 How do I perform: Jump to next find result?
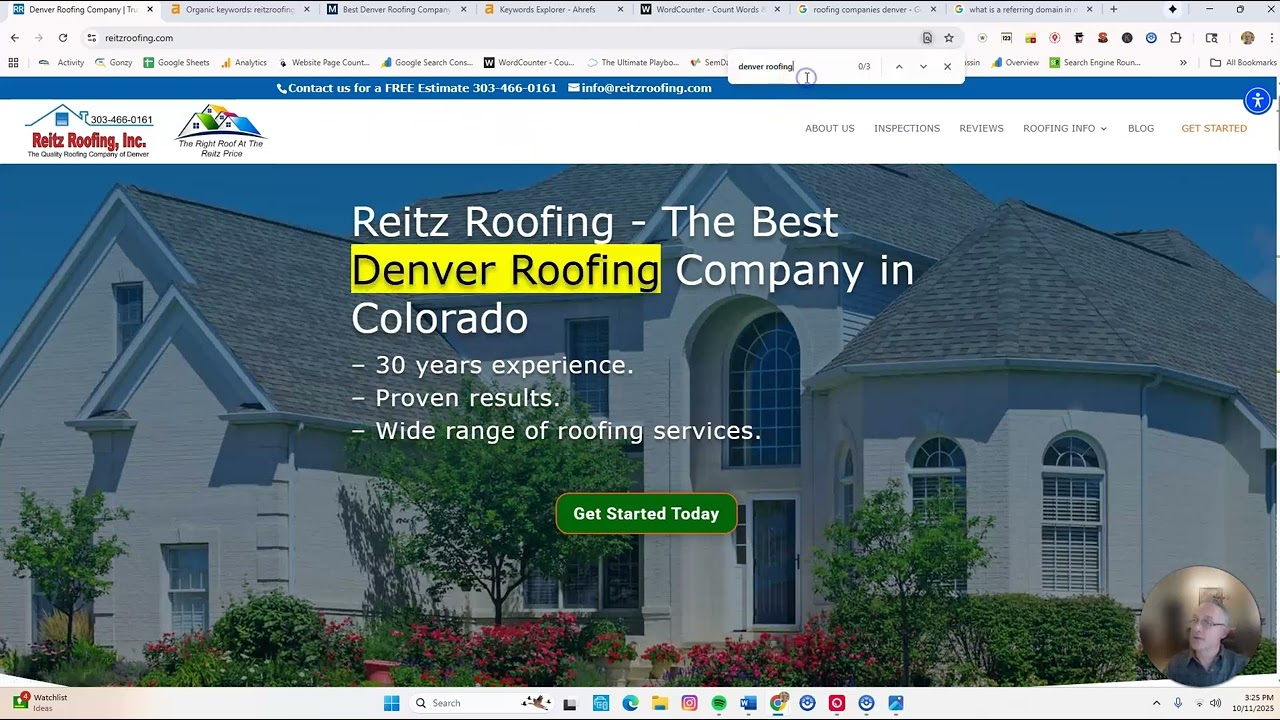tap(923, 66)
